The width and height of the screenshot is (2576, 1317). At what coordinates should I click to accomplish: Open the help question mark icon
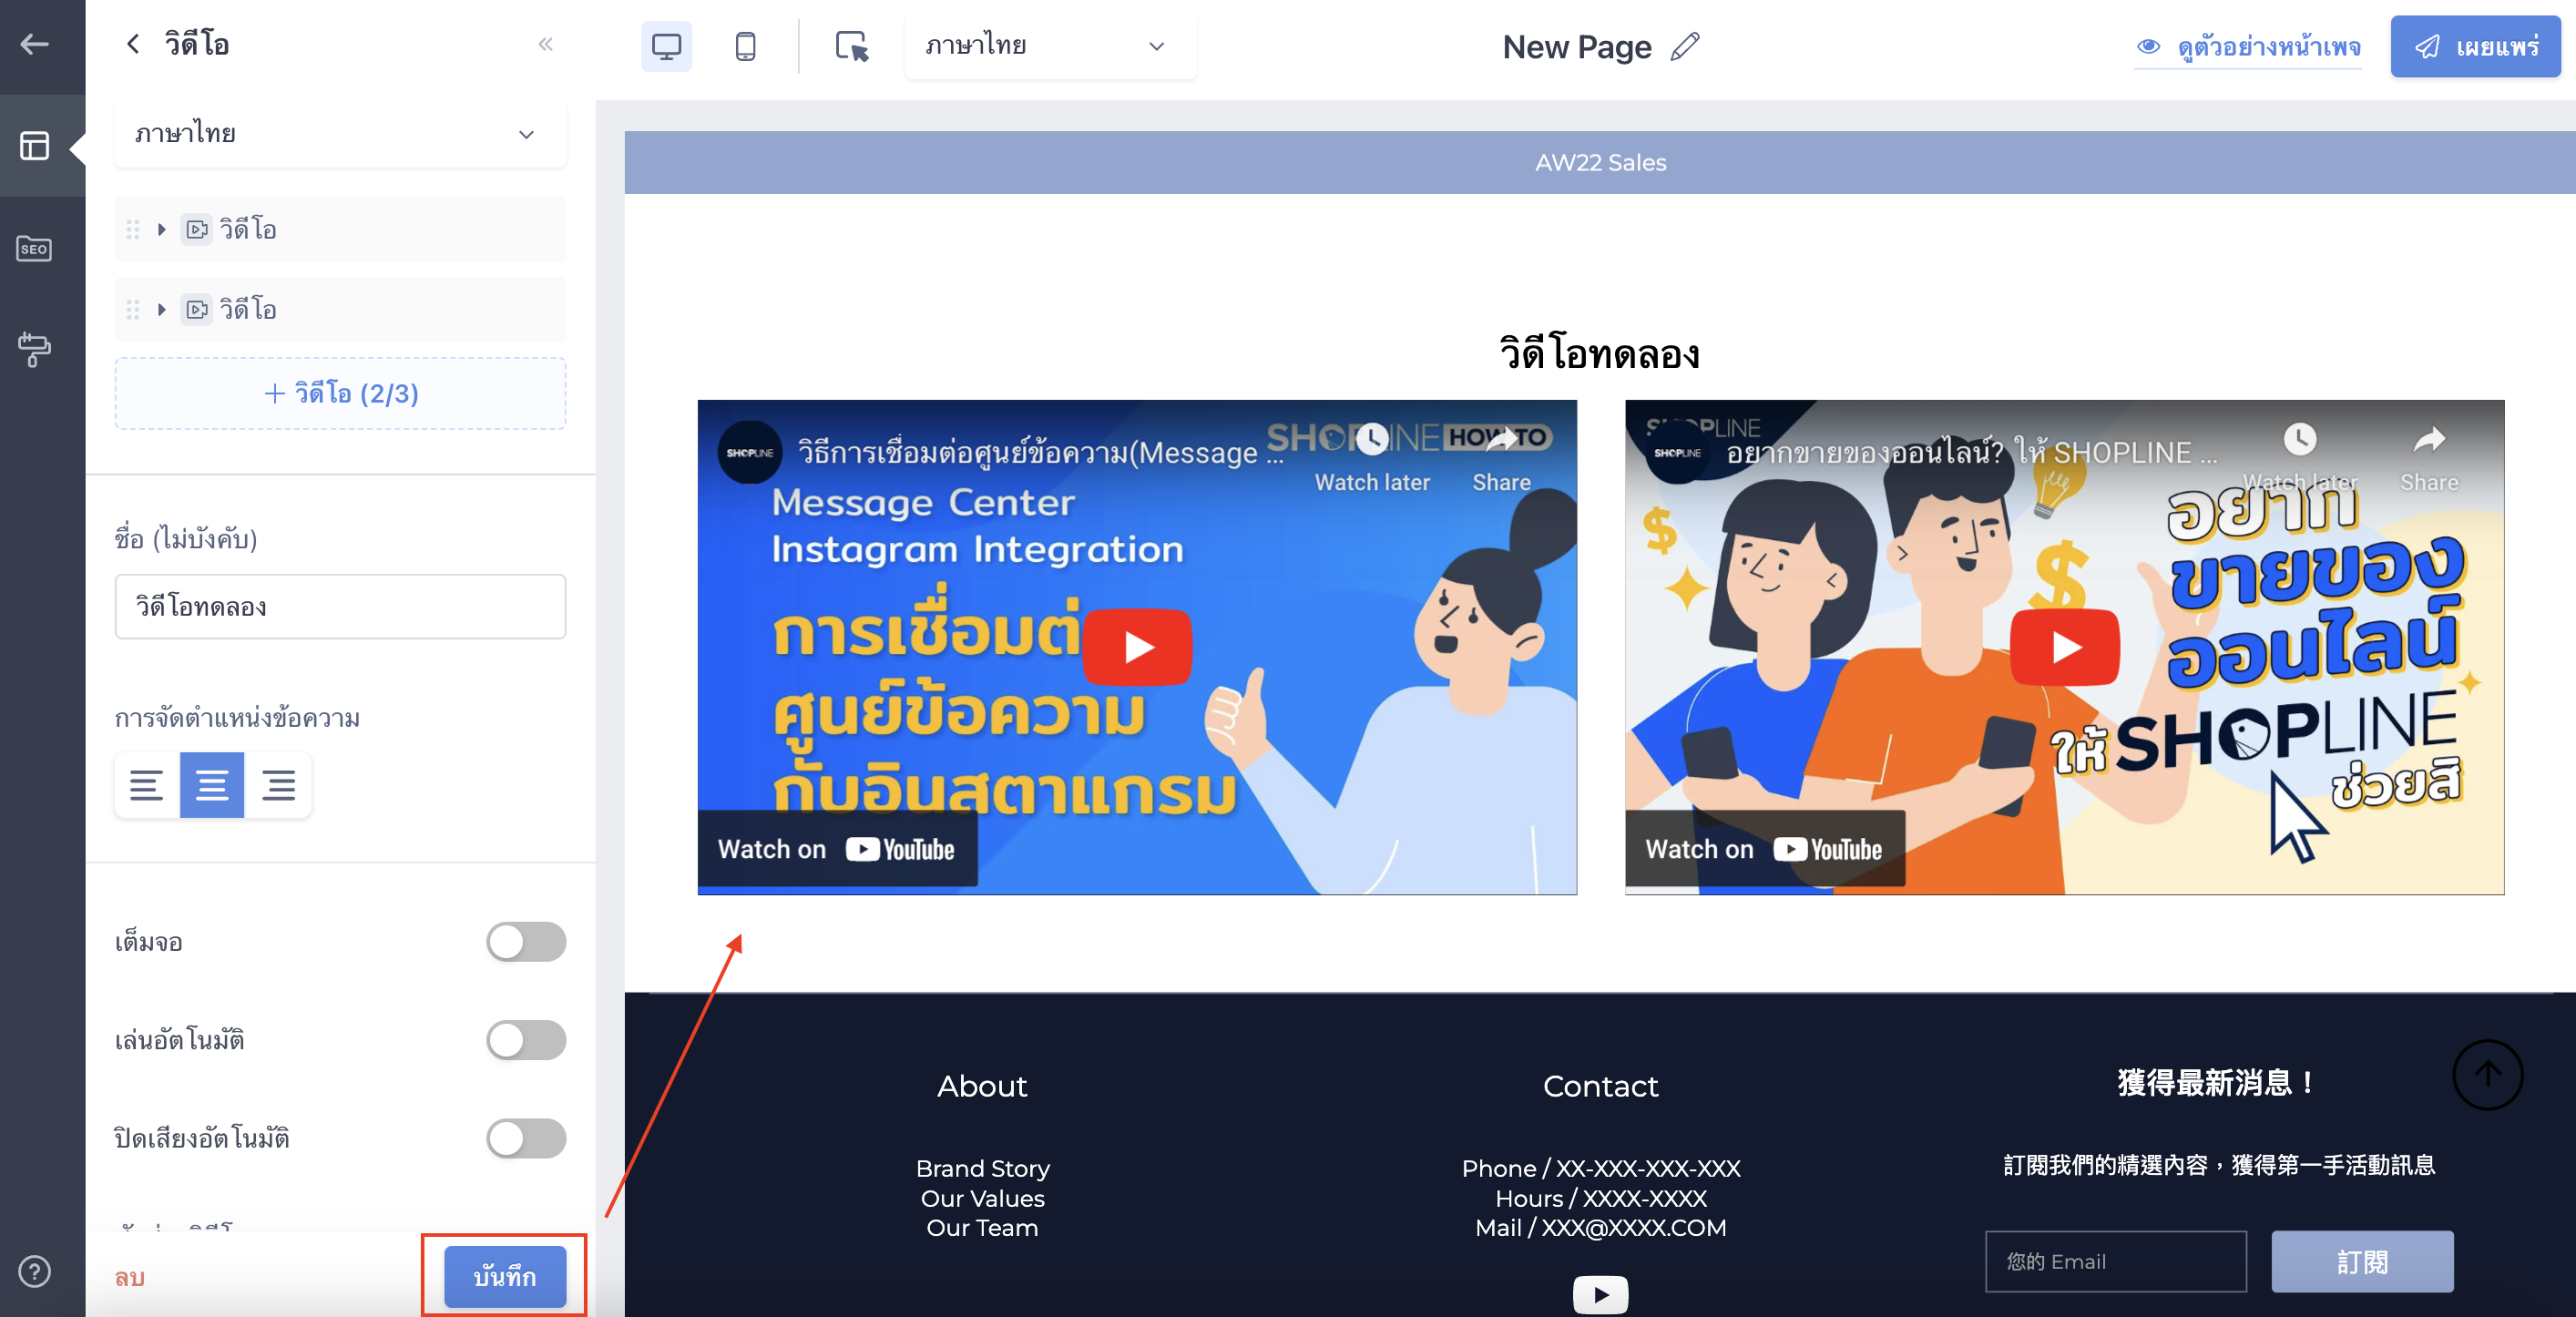pyautogui.click(x=35, y=1271)
